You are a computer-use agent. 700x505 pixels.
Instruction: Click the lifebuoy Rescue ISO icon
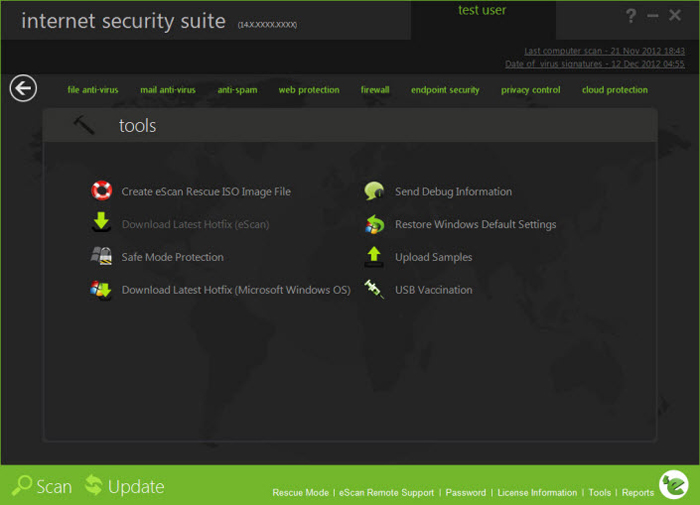pyautogui.click(x=101, y=191)
